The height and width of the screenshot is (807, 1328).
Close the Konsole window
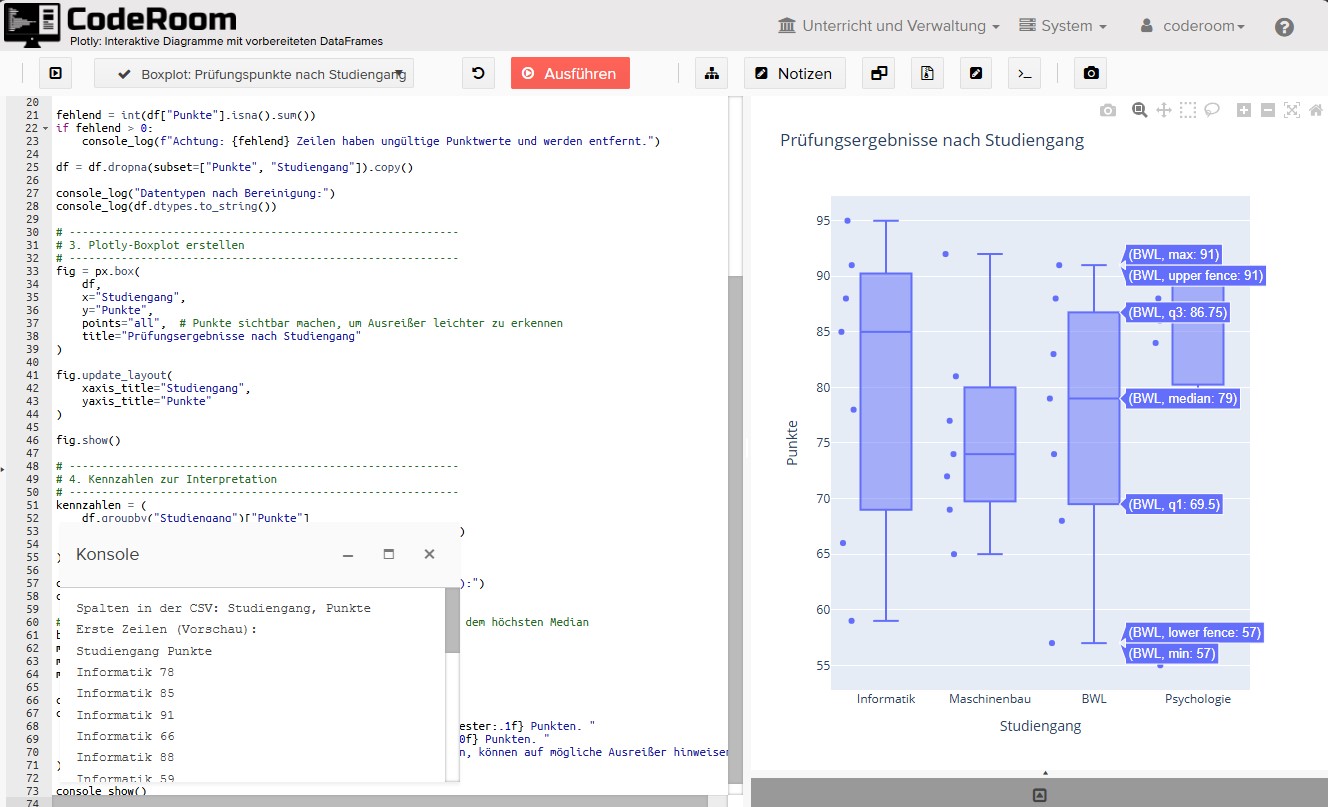click(x=429, y=554)
